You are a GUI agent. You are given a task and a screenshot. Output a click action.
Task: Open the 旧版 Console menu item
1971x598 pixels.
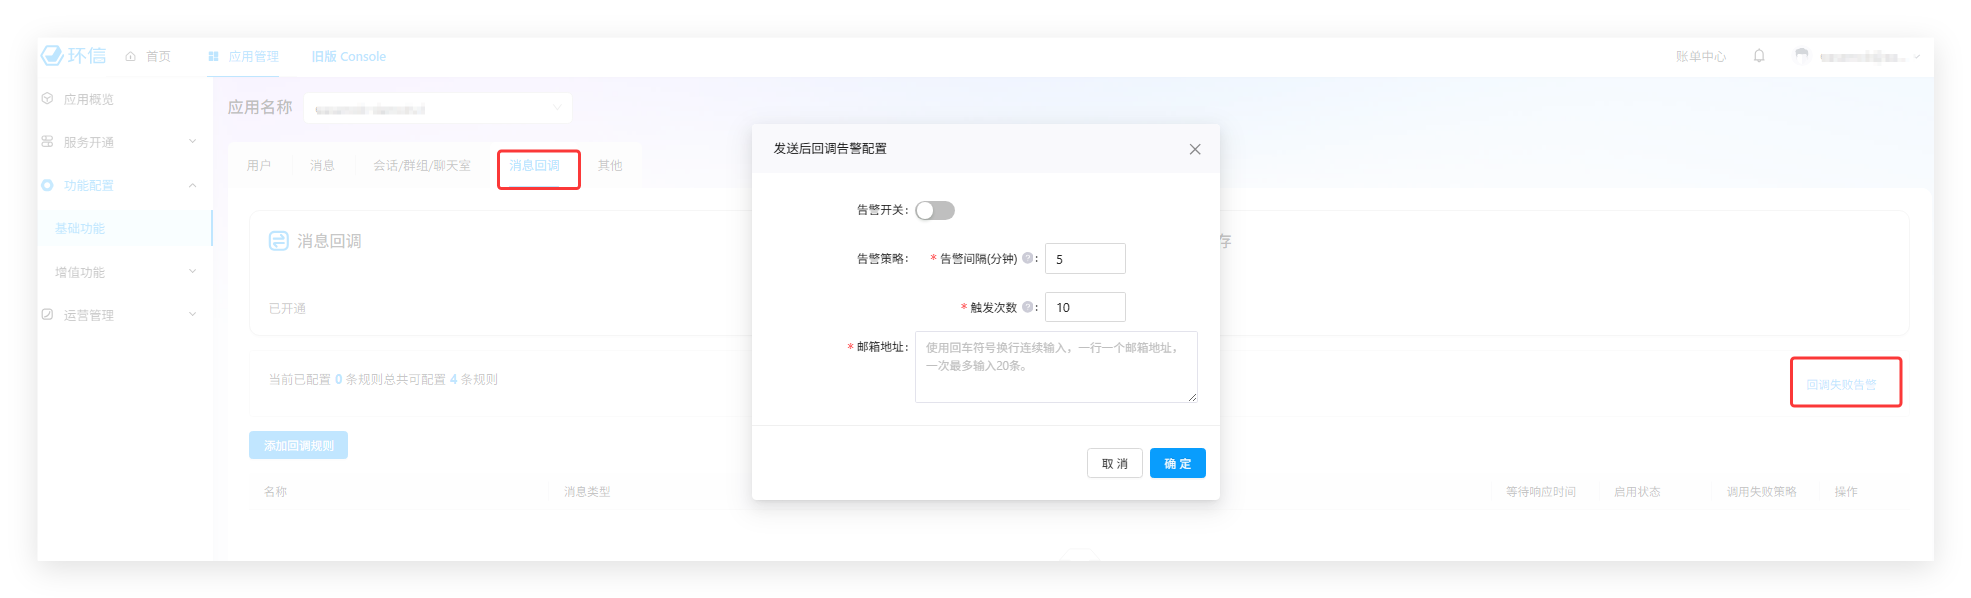(x=348, y=57)
